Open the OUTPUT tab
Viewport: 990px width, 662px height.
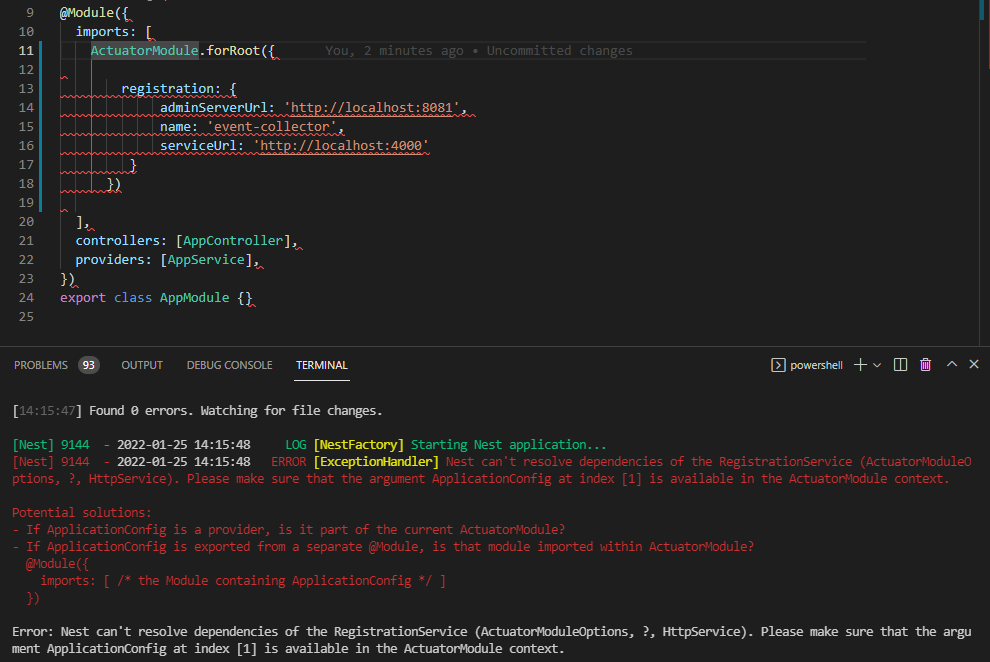click(141, 365)
